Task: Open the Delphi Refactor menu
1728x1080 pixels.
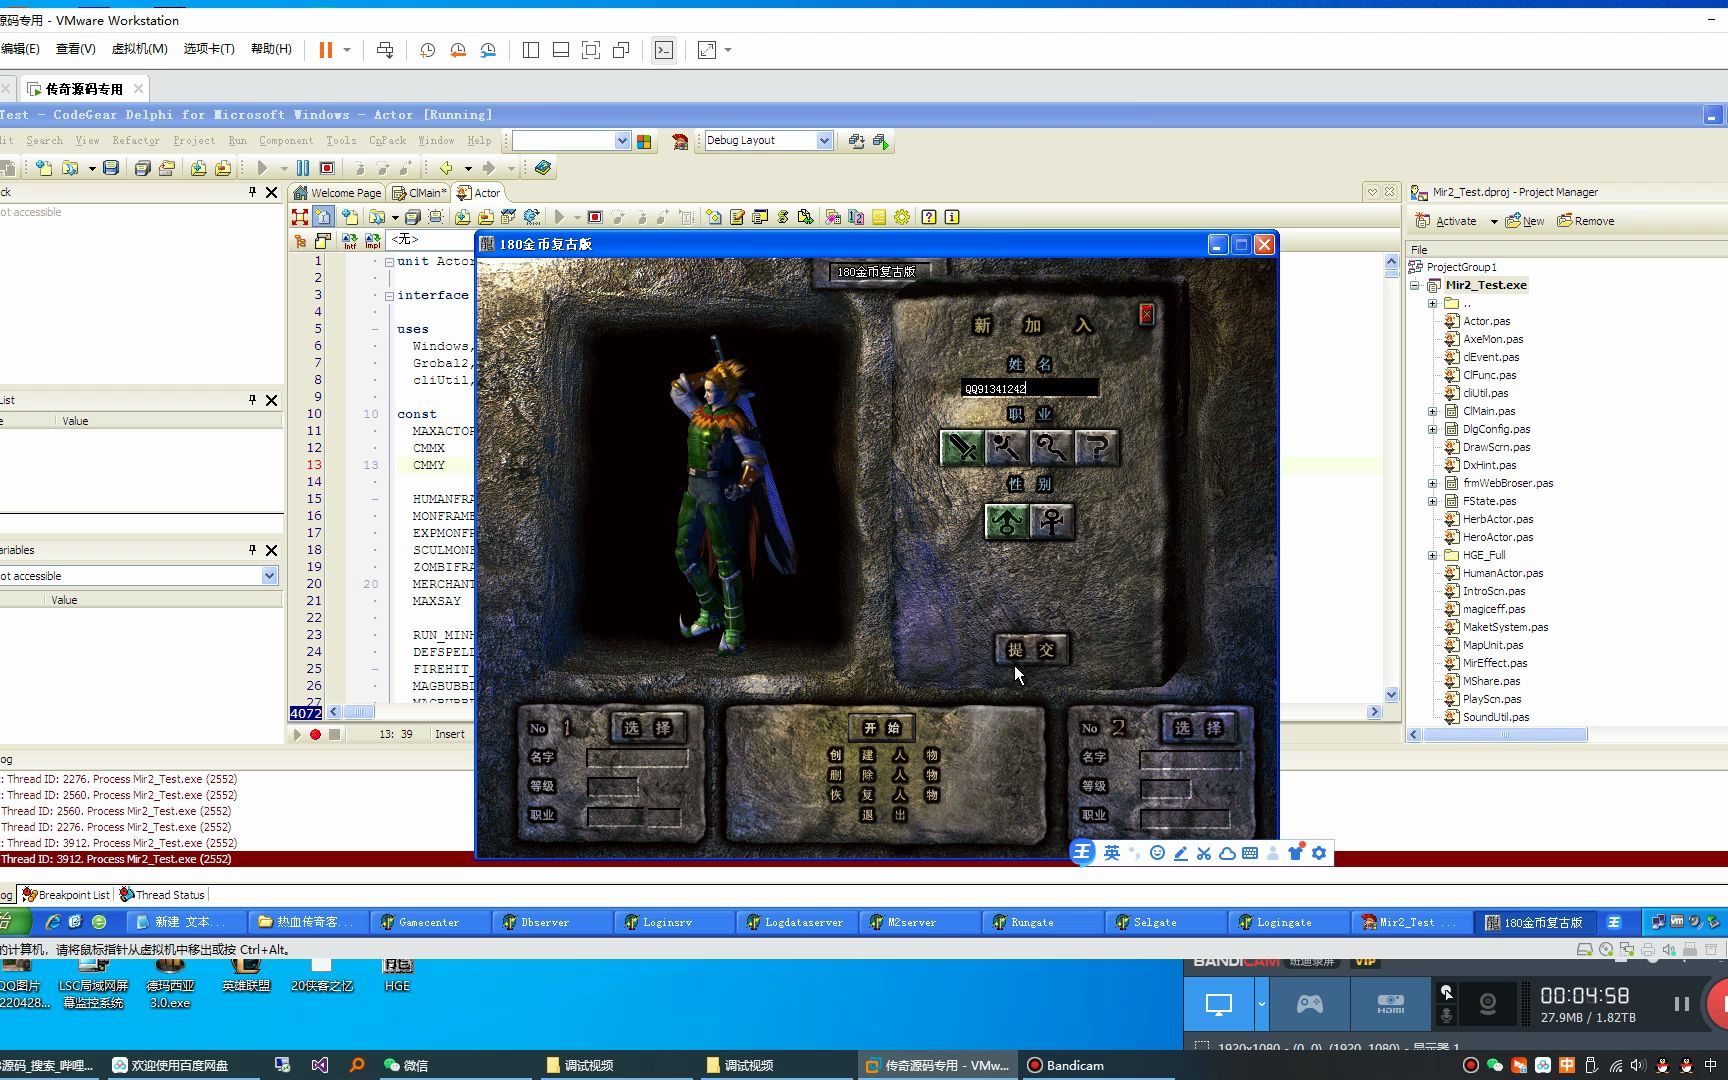Action: pyautogui.click(x=136, y=141)
